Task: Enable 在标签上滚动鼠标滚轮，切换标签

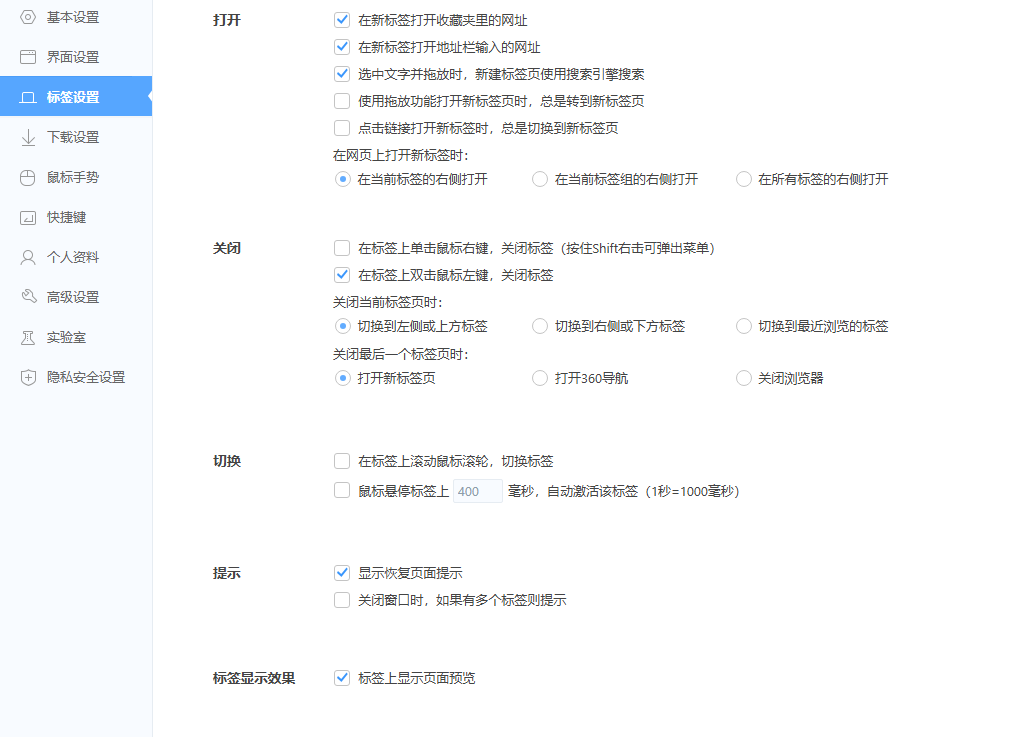Action: click(342, 461)
